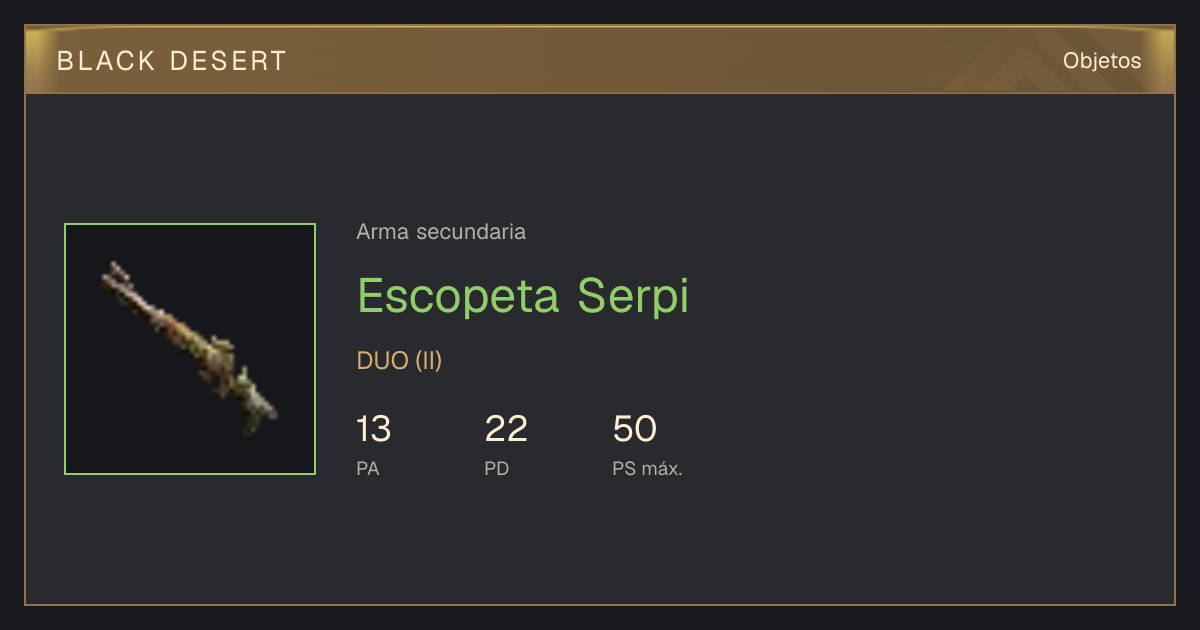1200x630 pixels.
Task: Select the PS máx. value 50
Action: coord(634,429)
